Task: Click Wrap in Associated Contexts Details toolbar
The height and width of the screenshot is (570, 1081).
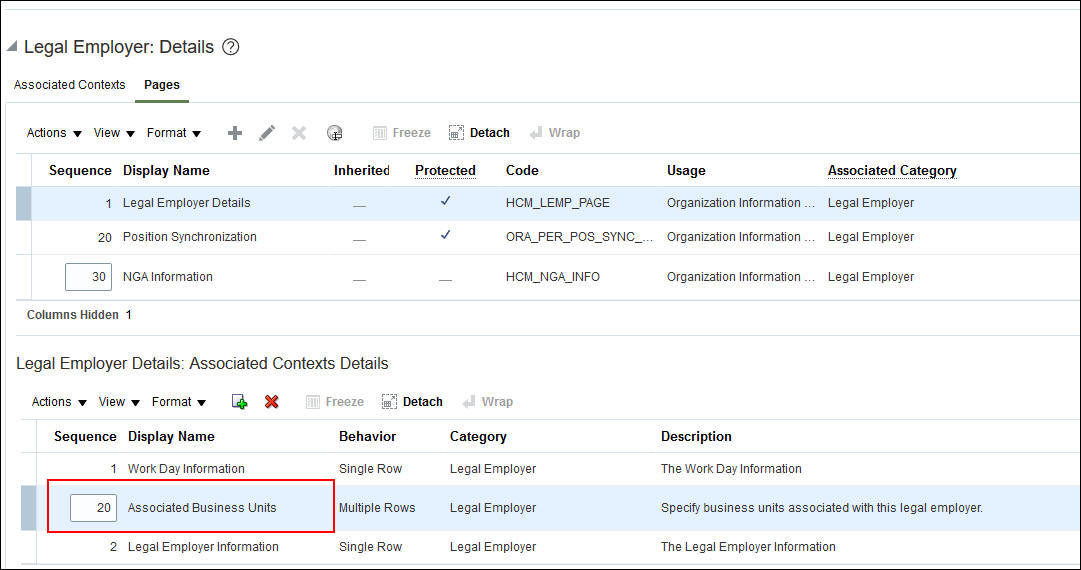Action: point(488,401)
